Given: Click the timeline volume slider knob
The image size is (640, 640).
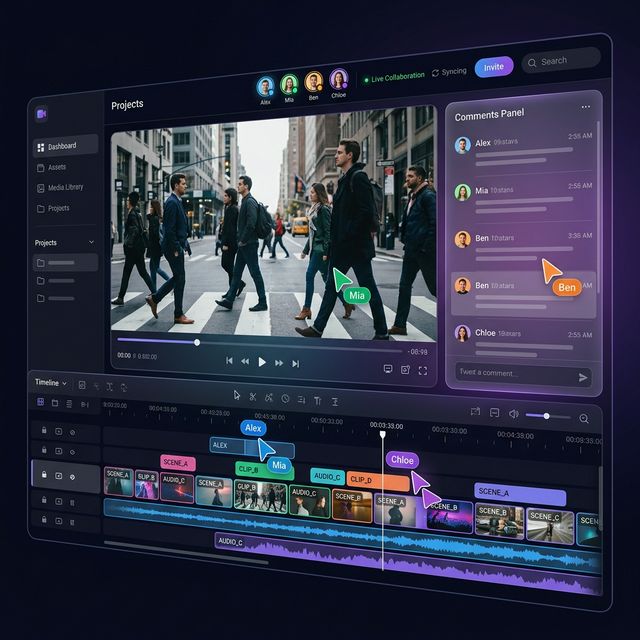Looking at the screenshot, I should tap(546, 416).
